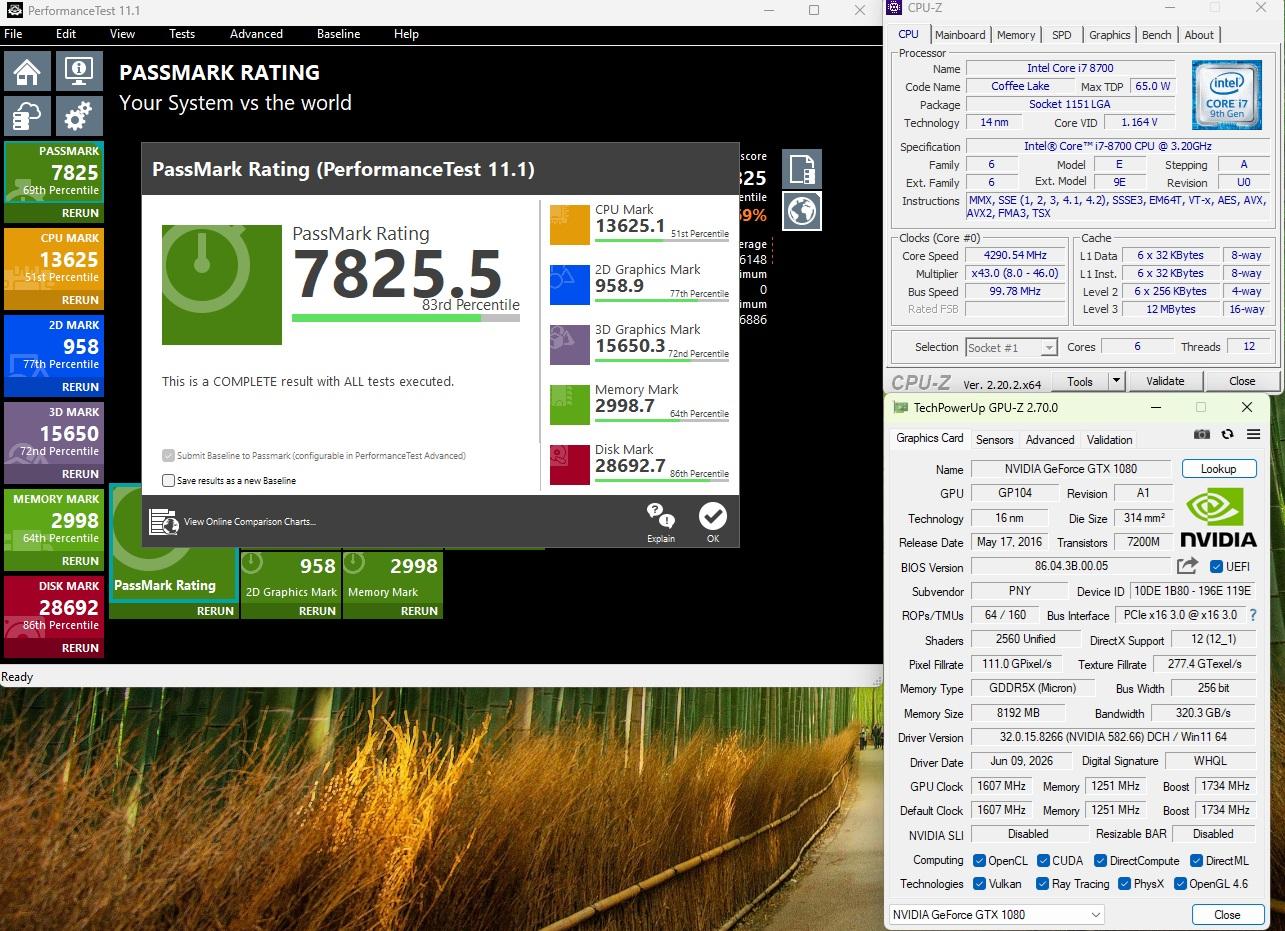Click the red Disk Mark icon

click(x=570, y=464)
